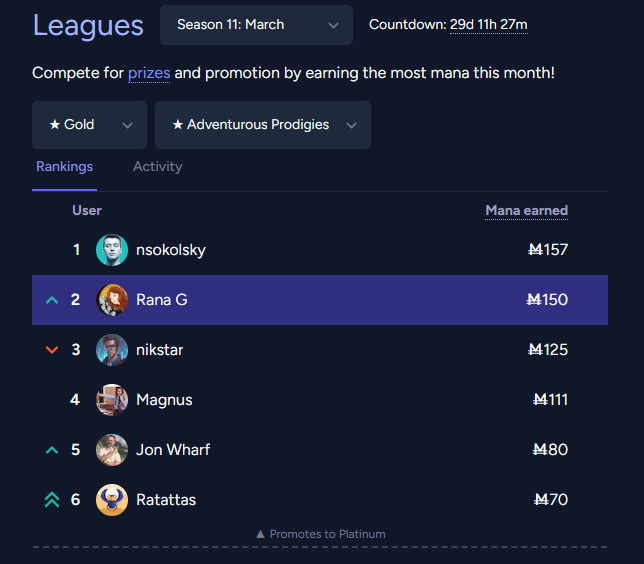Screen dimensions: 644x564
Task: Click red down-arrow beside nikstar
Action: pyautogui.click(x=52, y=350)
